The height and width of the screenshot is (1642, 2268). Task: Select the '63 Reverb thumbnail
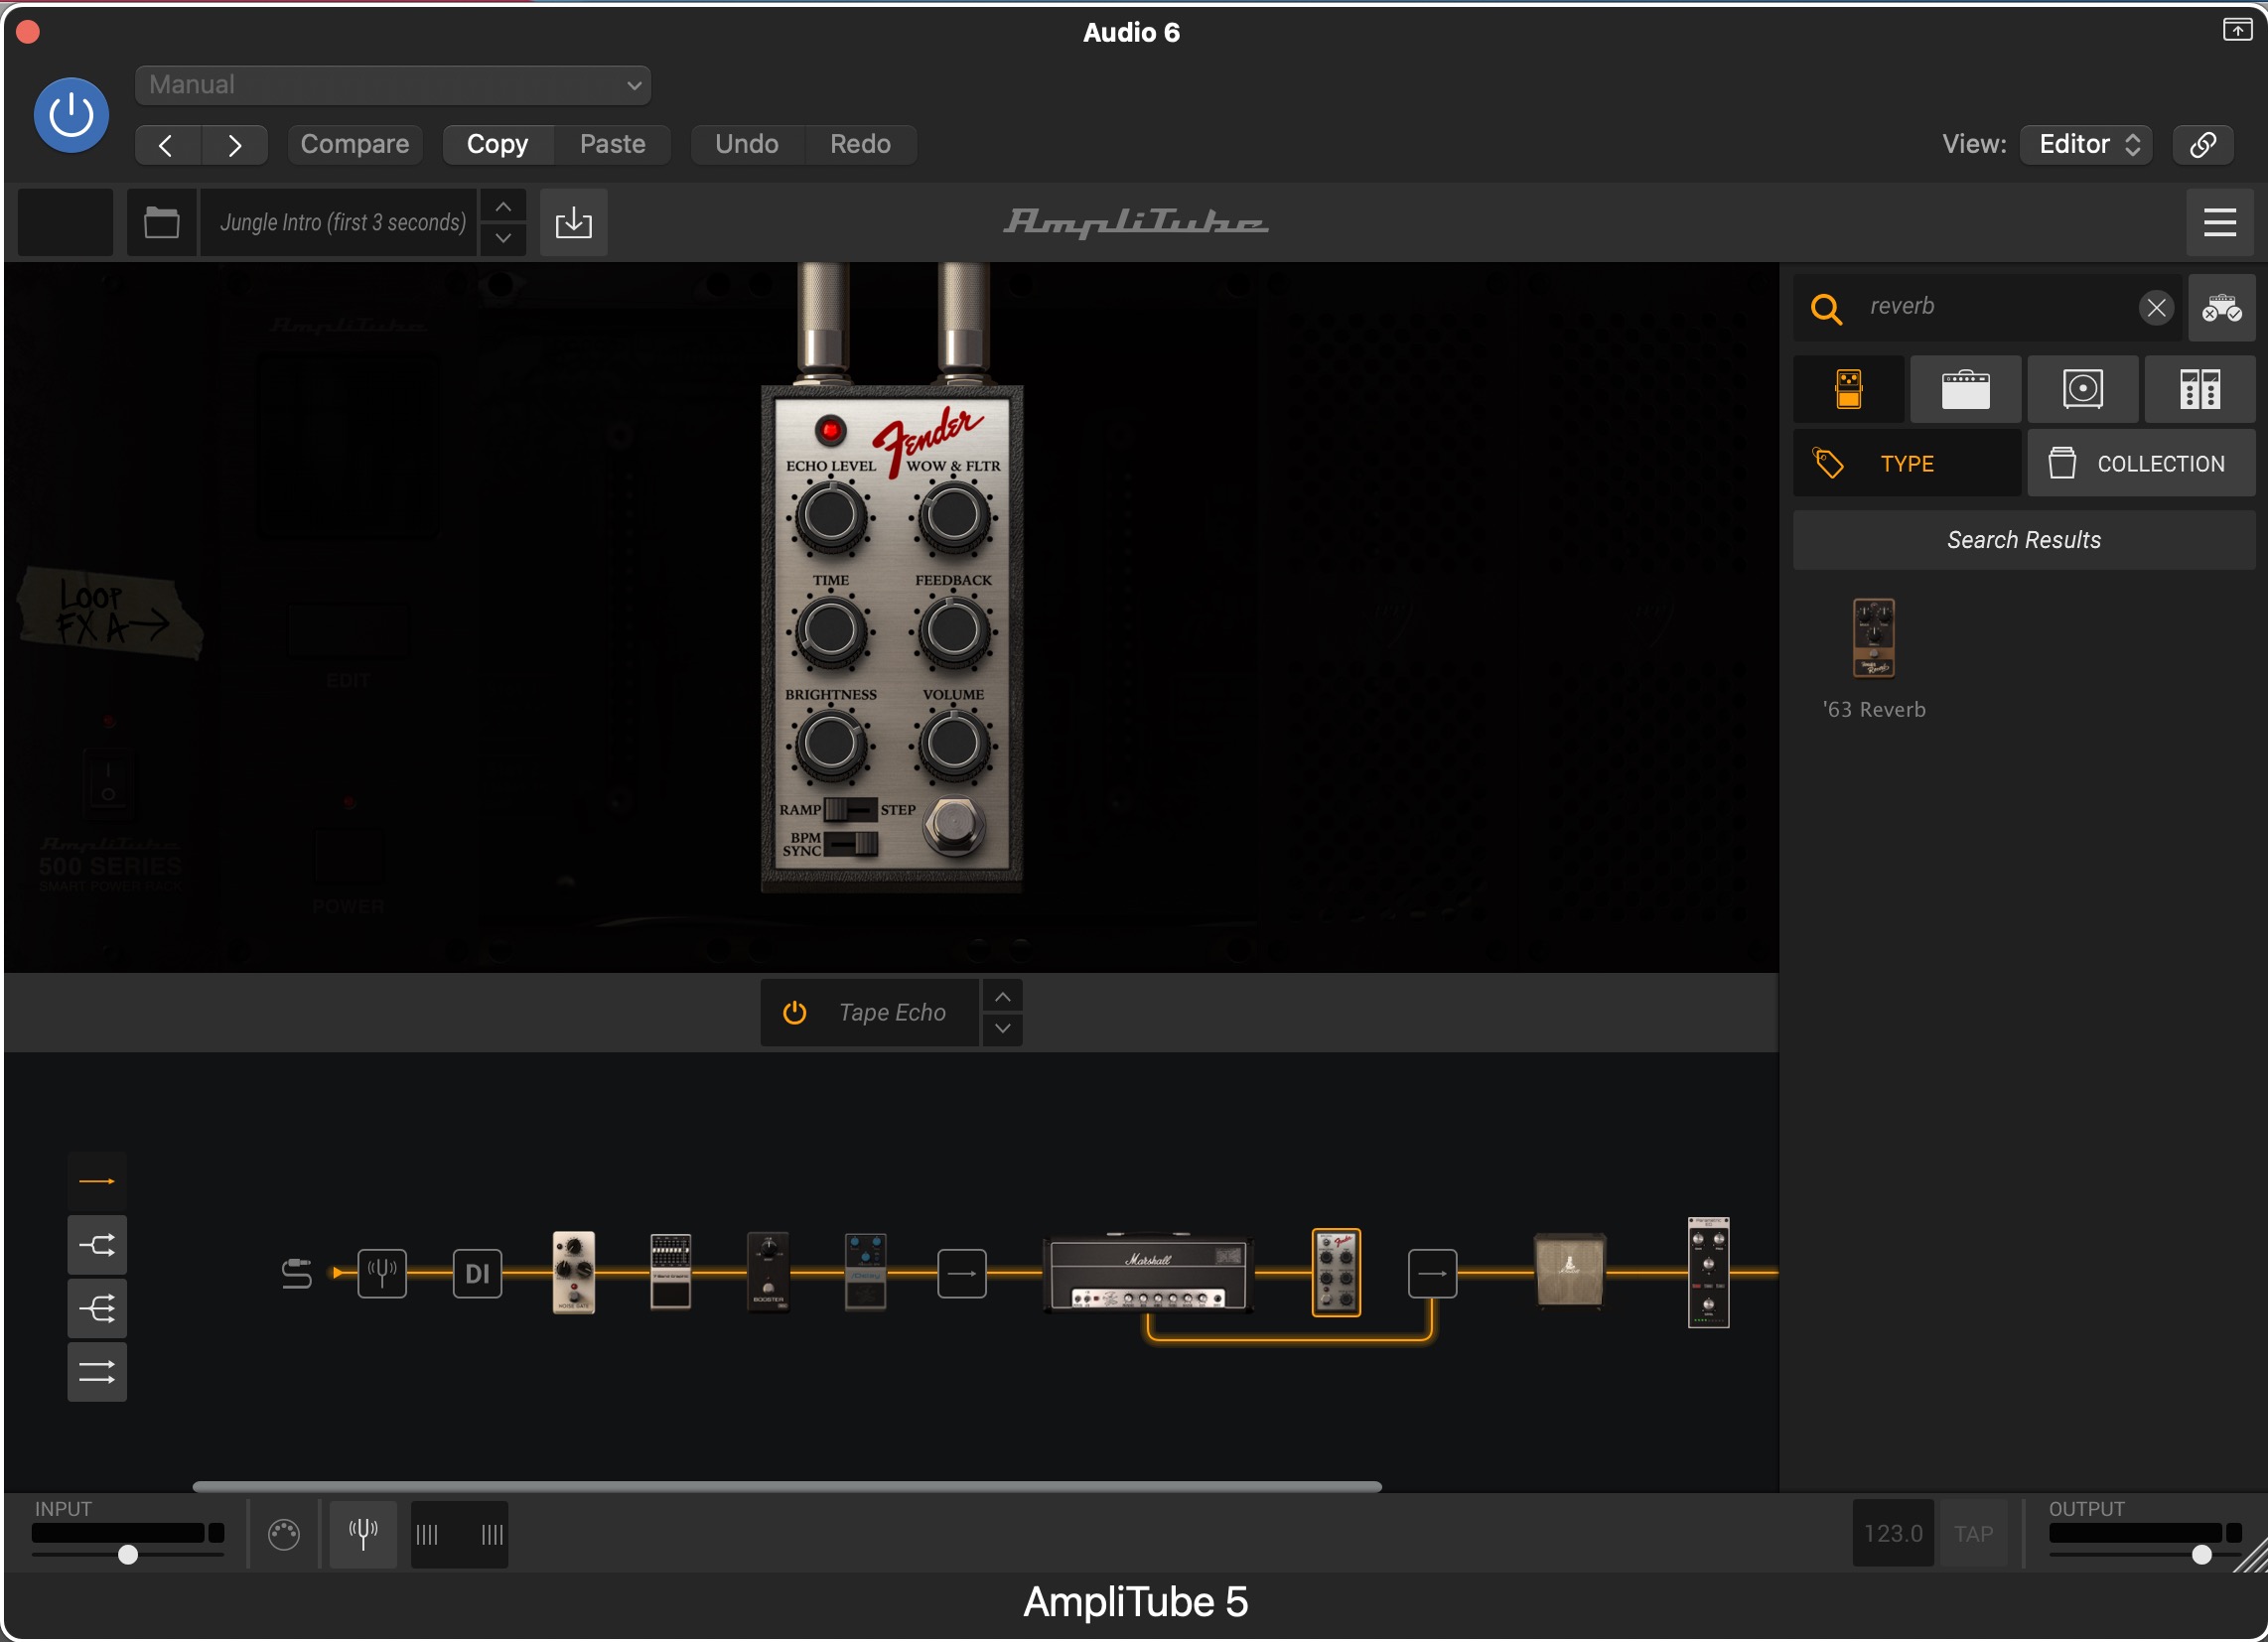click(1873, 639)
